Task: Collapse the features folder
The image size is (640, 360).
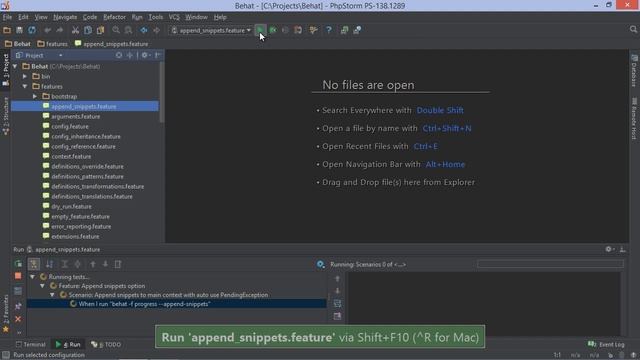Action: coord(25,87)
